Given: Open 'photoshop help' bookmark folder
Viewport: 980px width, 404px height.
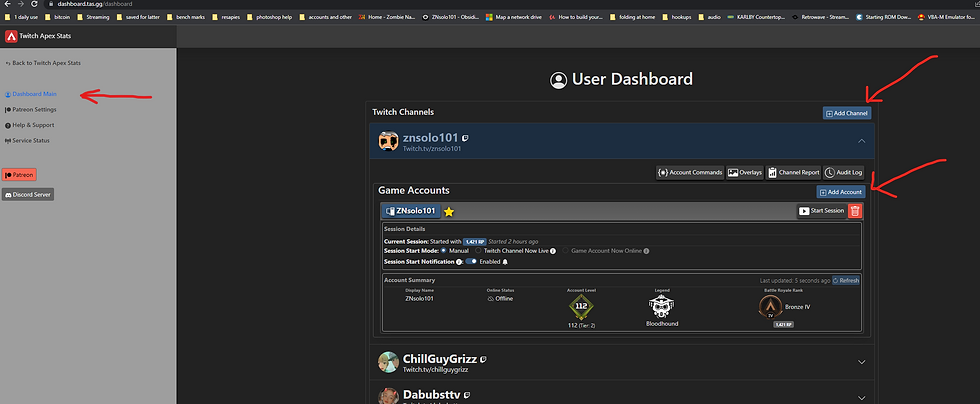Looking at the screenshot, I should (269, 18).
